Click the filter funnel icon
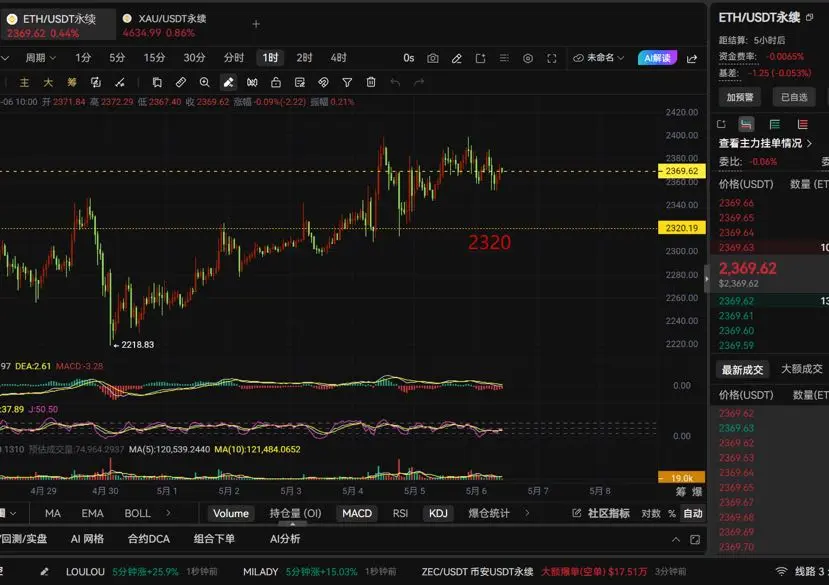 [347, 83]
